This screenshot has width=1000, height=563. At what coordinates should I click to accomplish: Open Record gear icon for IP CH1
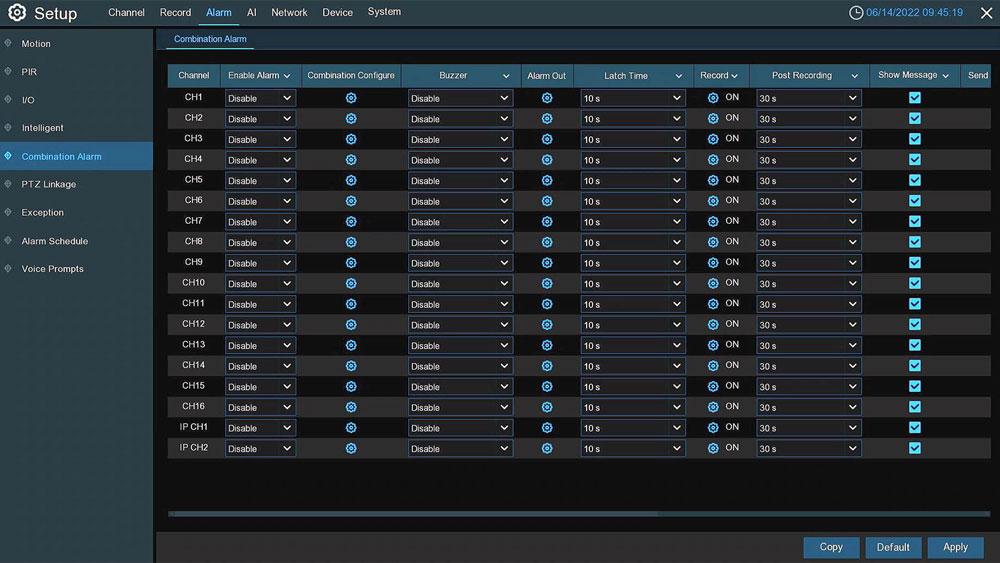click(x=713, y=428)
